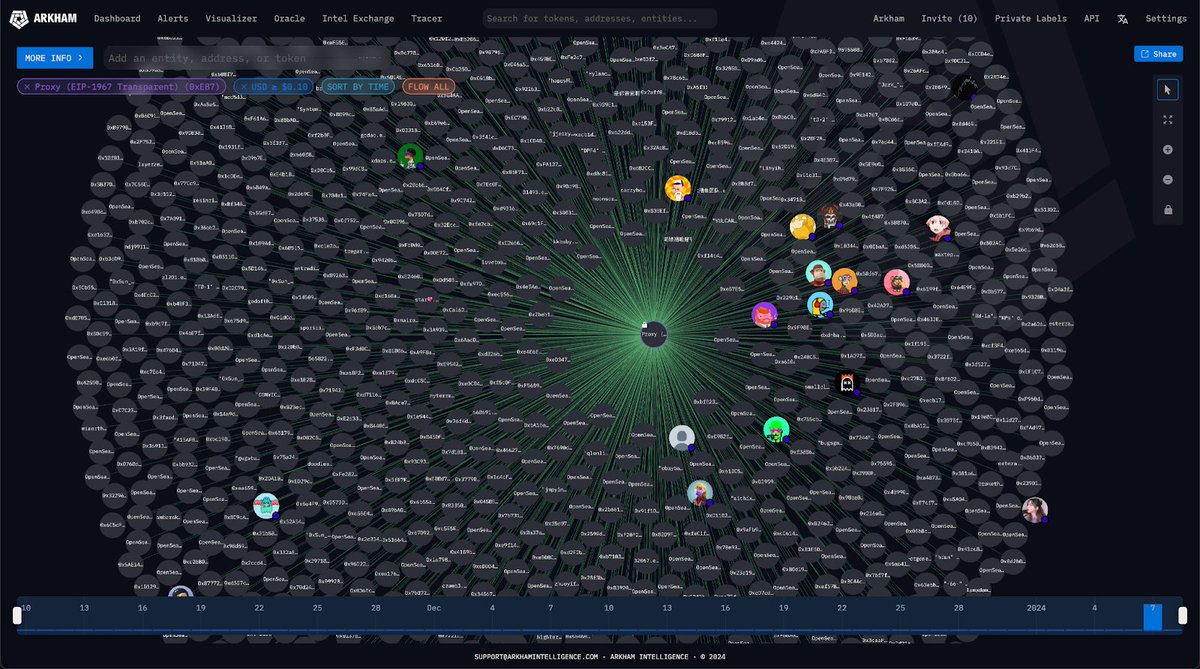Open the language translation selector icon

[1122, 18]
